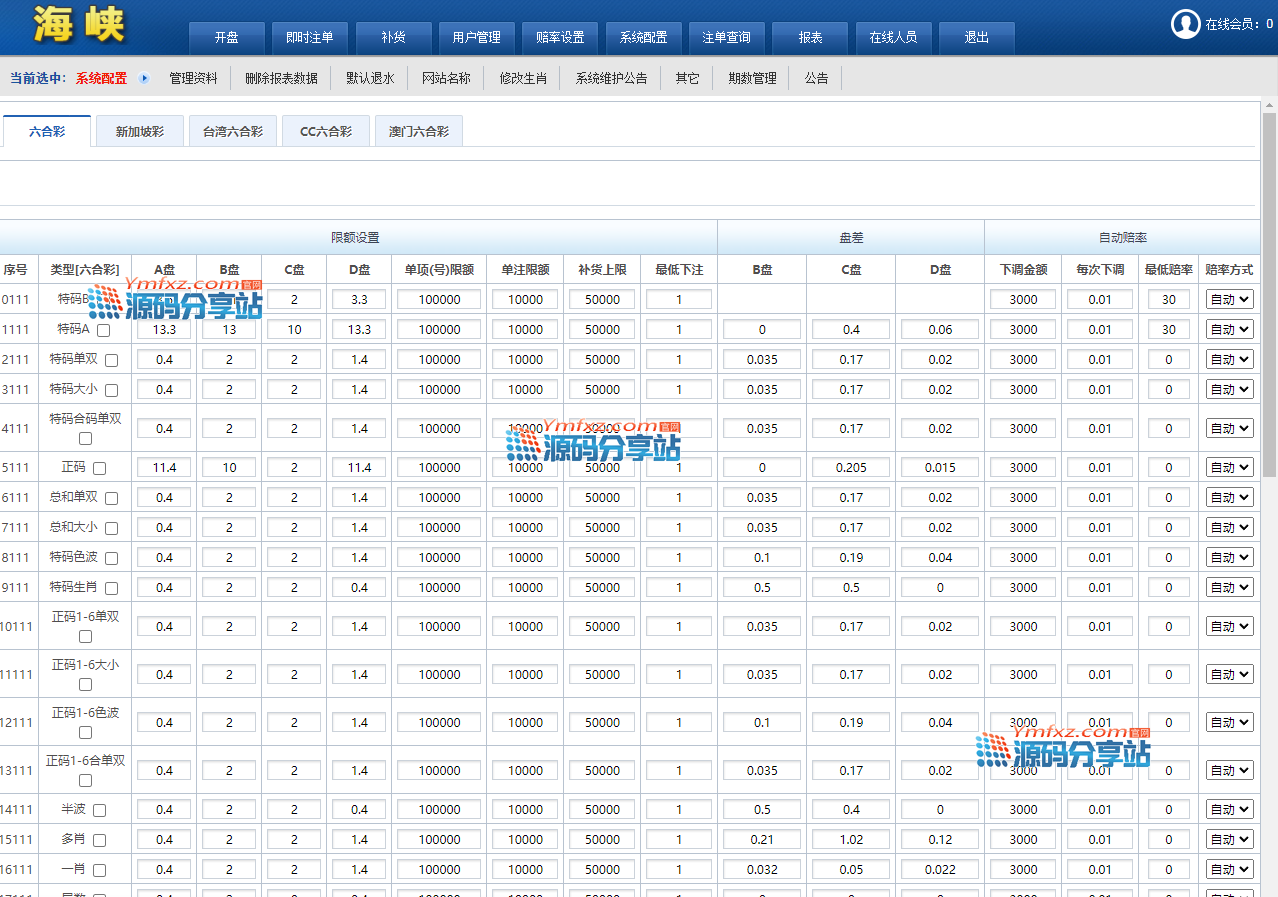
Task: Click the 海峡 site logo
Action: (80, 25)
